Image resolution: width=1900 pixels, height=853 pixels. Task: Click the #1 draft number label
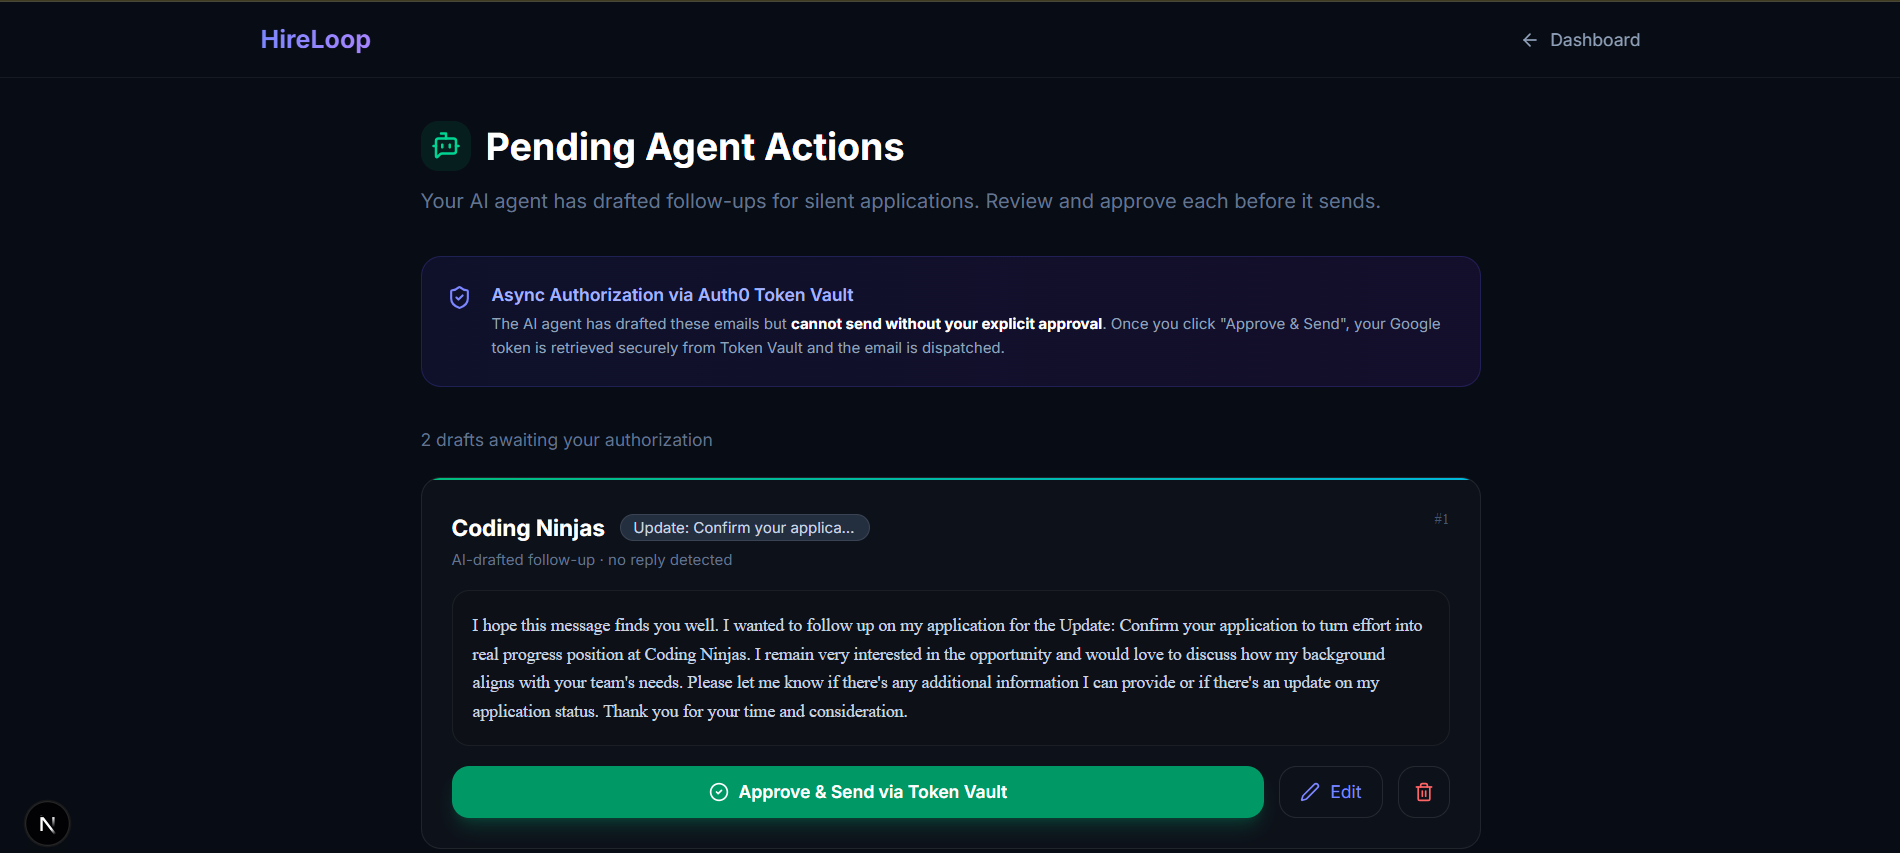pos(1440,519)
